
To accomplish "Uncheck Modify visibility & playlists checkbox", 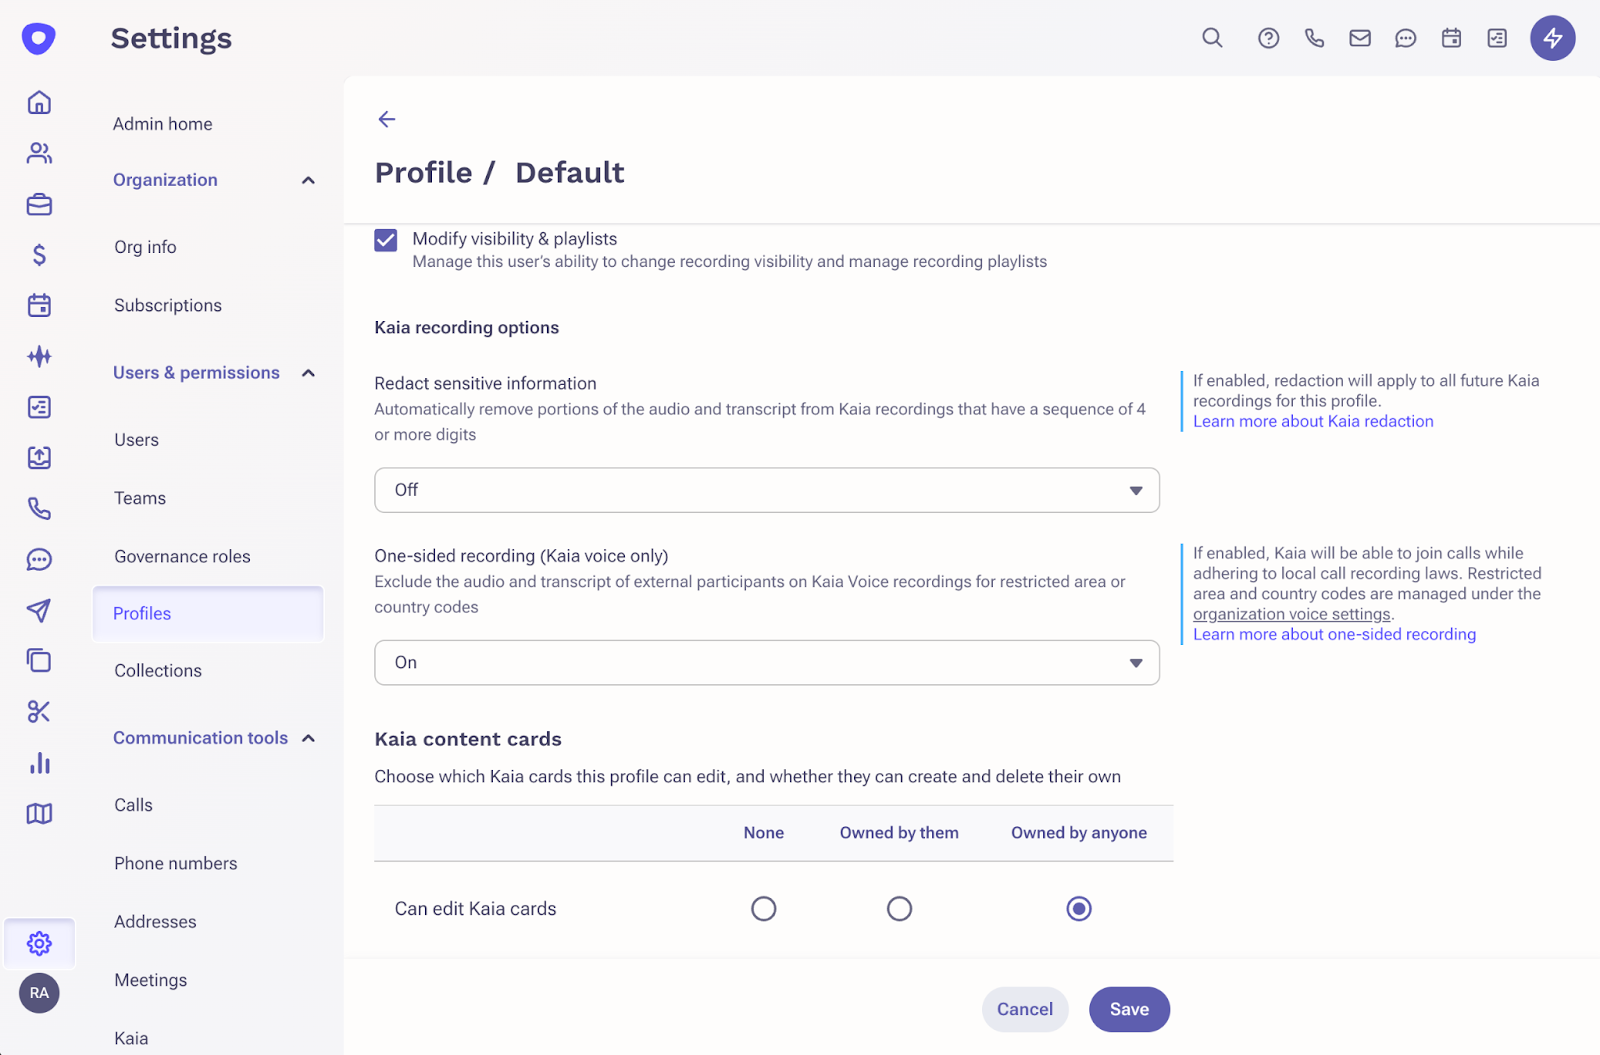I will [x=386, y=240].
